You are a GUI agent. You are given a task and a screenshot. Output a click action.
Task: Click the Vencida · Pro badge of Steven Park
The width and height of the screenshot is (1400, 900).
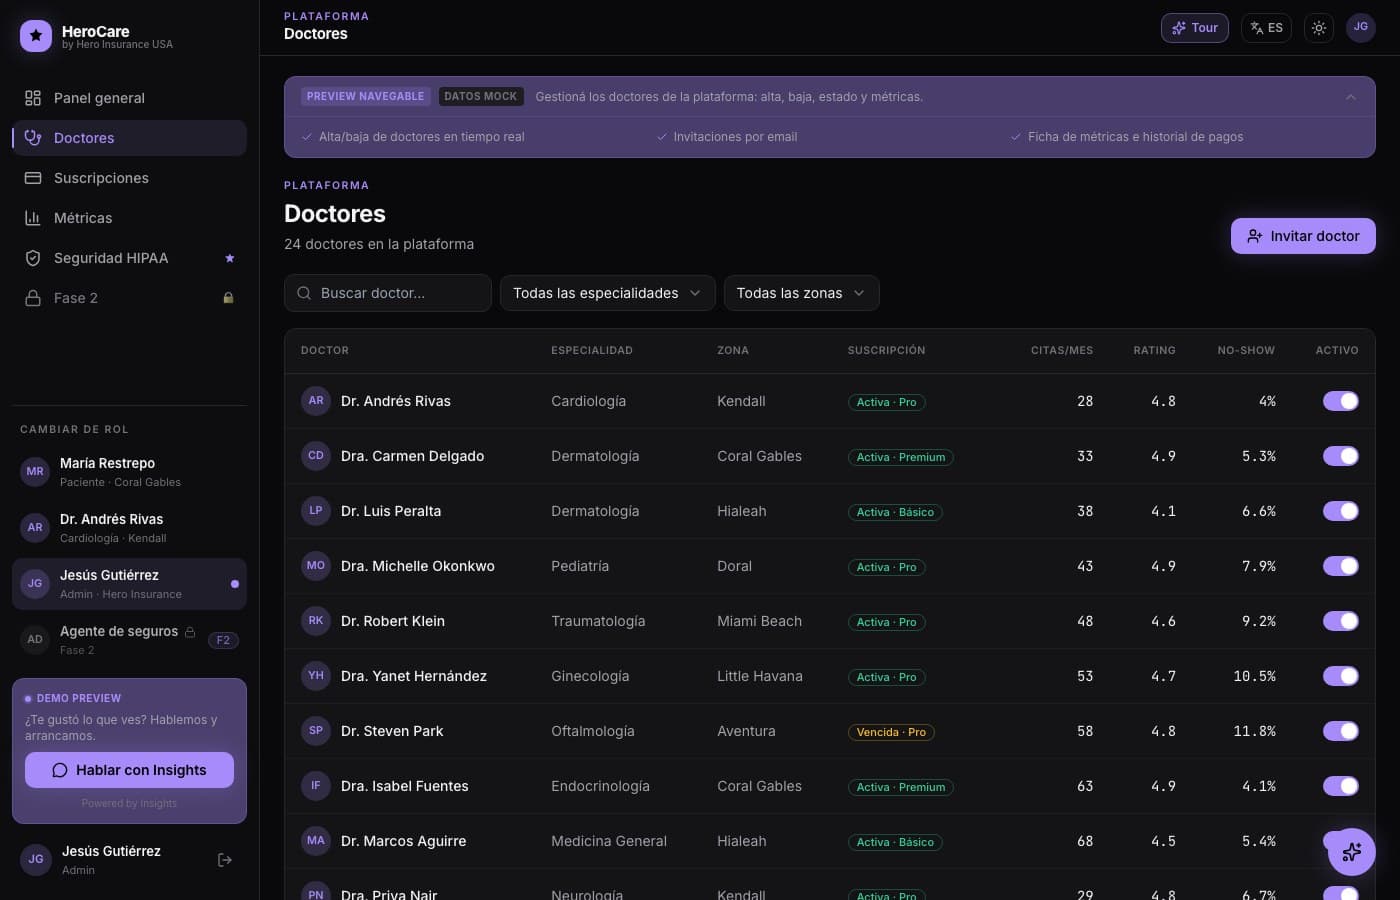point(891,732)
